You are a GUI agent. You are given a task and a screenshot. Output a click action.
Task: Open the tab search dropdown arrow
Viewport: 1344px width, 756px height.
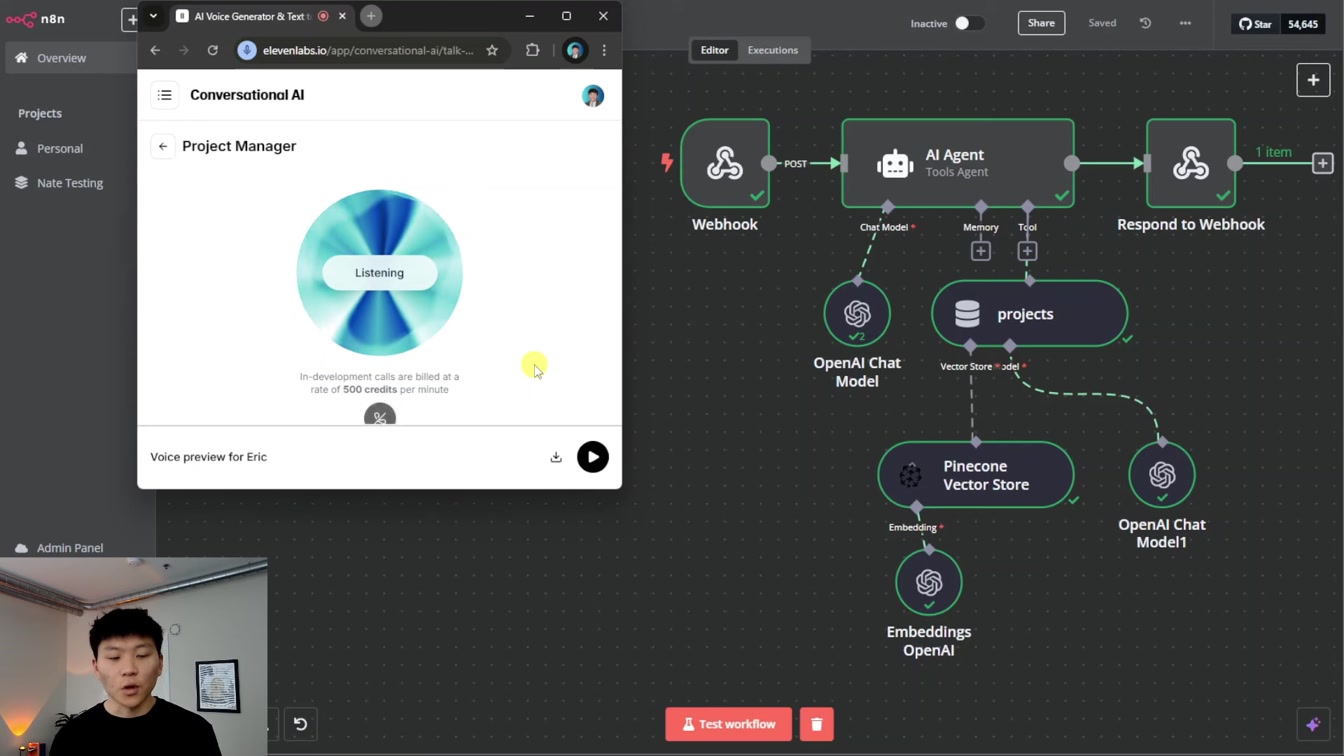click(x=153, y=16)
